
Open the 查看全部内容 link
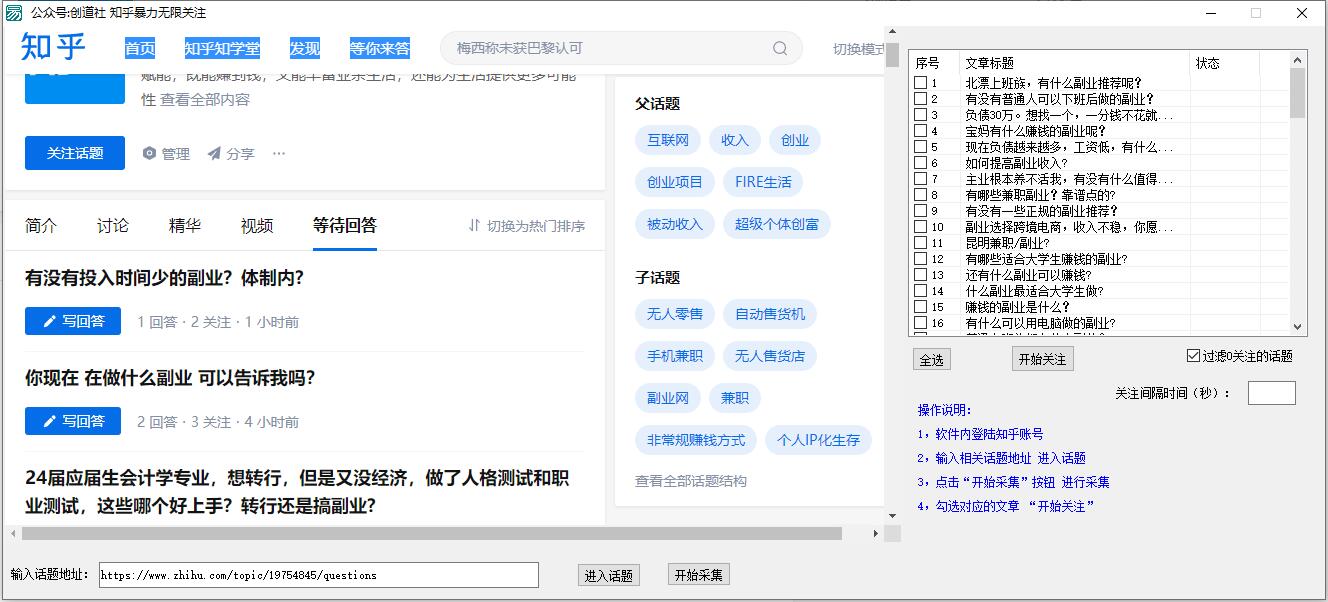[205, 99]
